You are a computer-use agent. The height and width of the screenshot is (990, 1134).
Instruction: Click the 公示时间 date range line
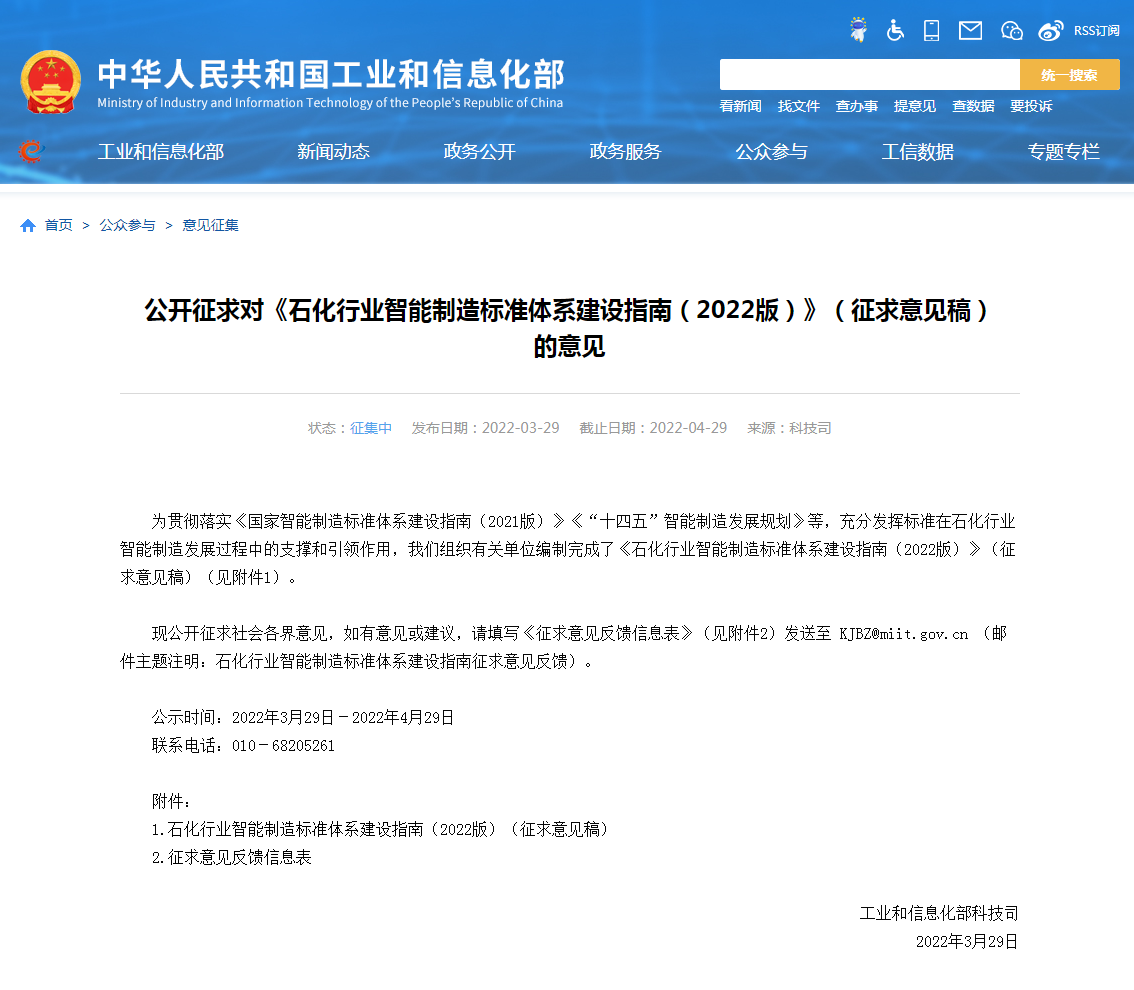[x=303, y=717]
